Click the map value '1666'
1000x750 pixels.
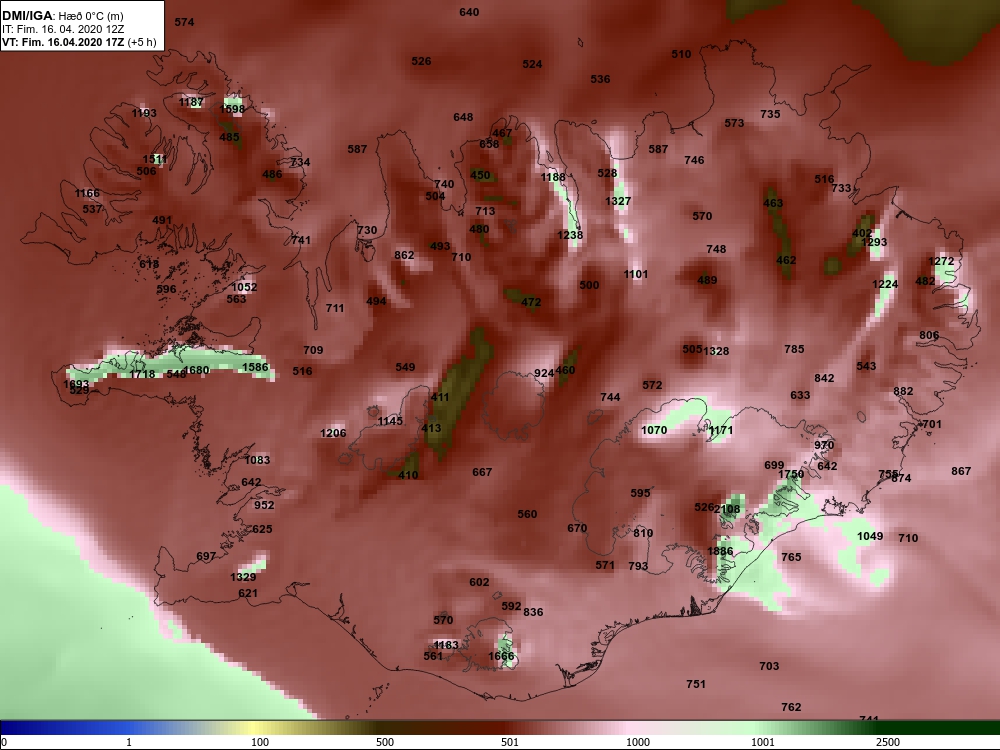pos(501,656)
